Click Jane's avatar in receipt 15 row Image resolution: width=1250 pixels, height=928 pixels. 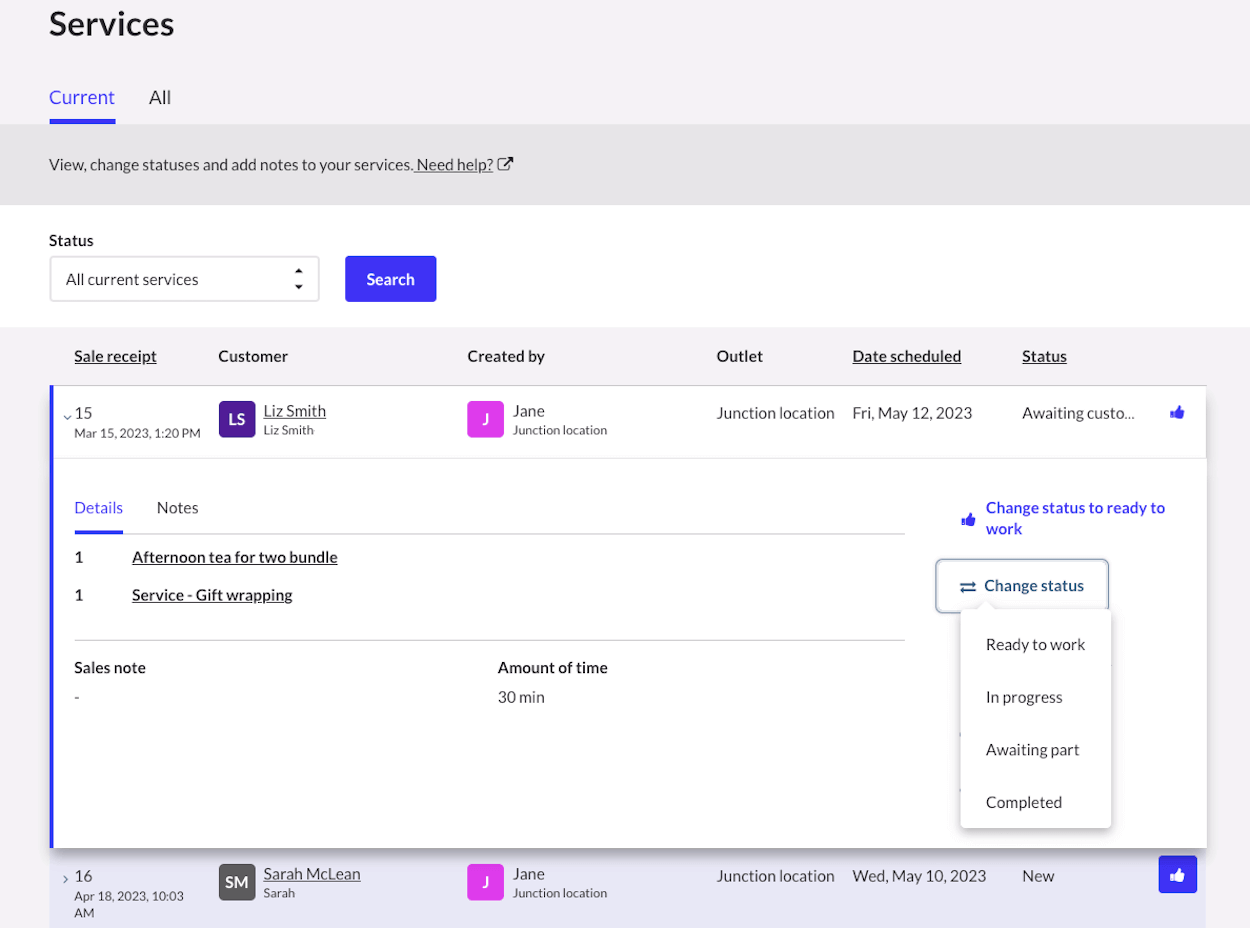click(485, 420)
